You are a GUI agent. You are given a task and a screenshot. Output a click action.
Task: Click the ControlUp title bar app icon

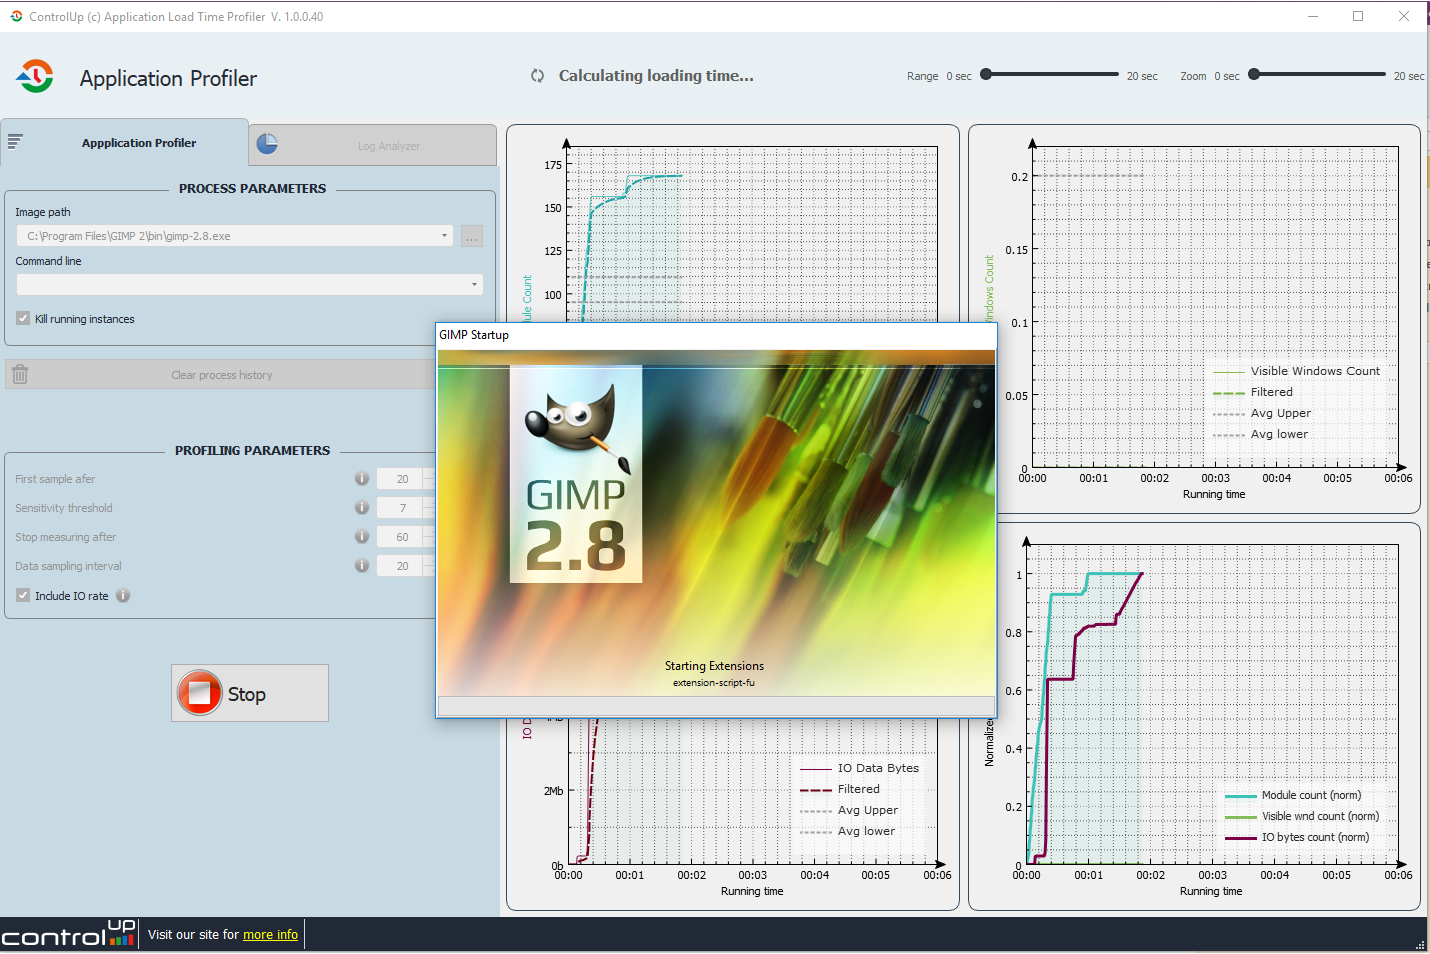[16, 16]
